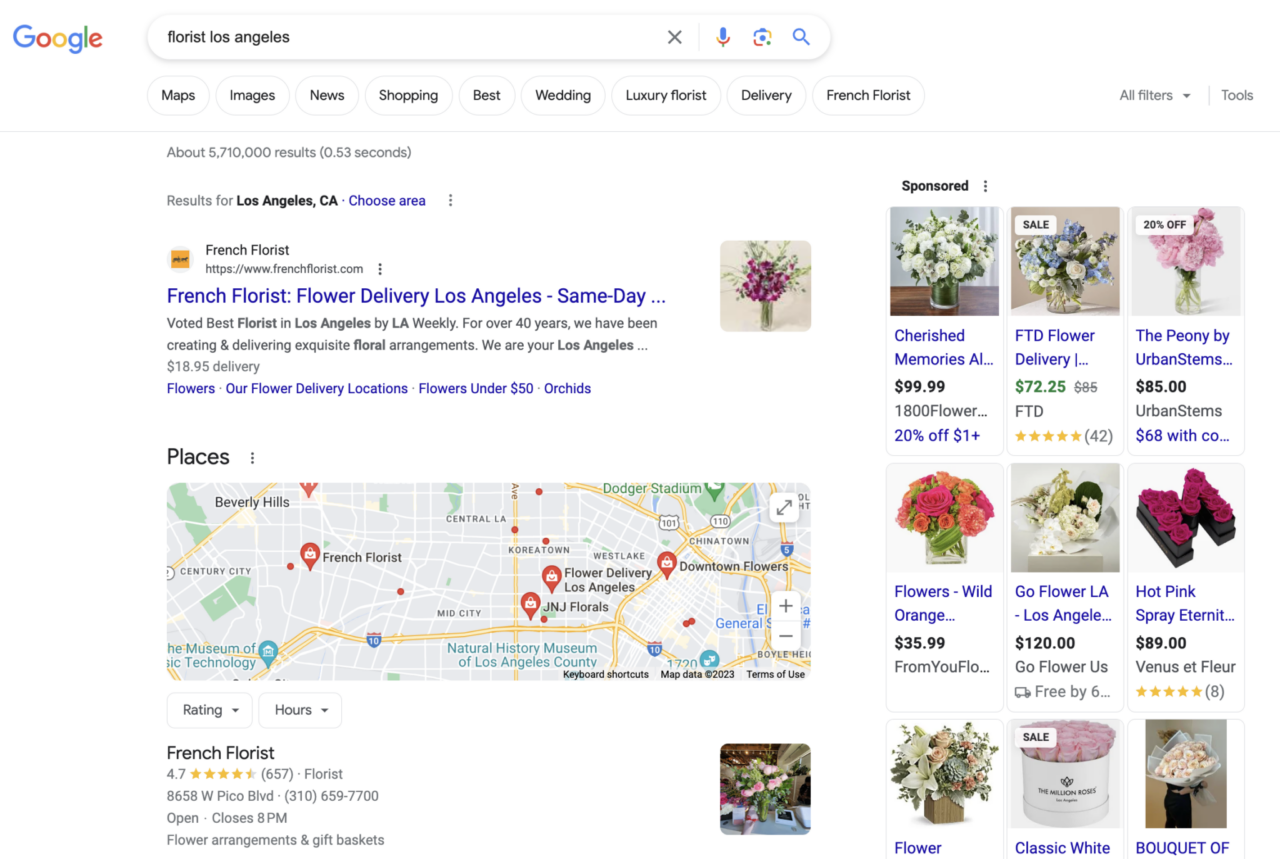Apply the Luxury florist filter chip
1280x859 pixels.
(x=666, y=95)
